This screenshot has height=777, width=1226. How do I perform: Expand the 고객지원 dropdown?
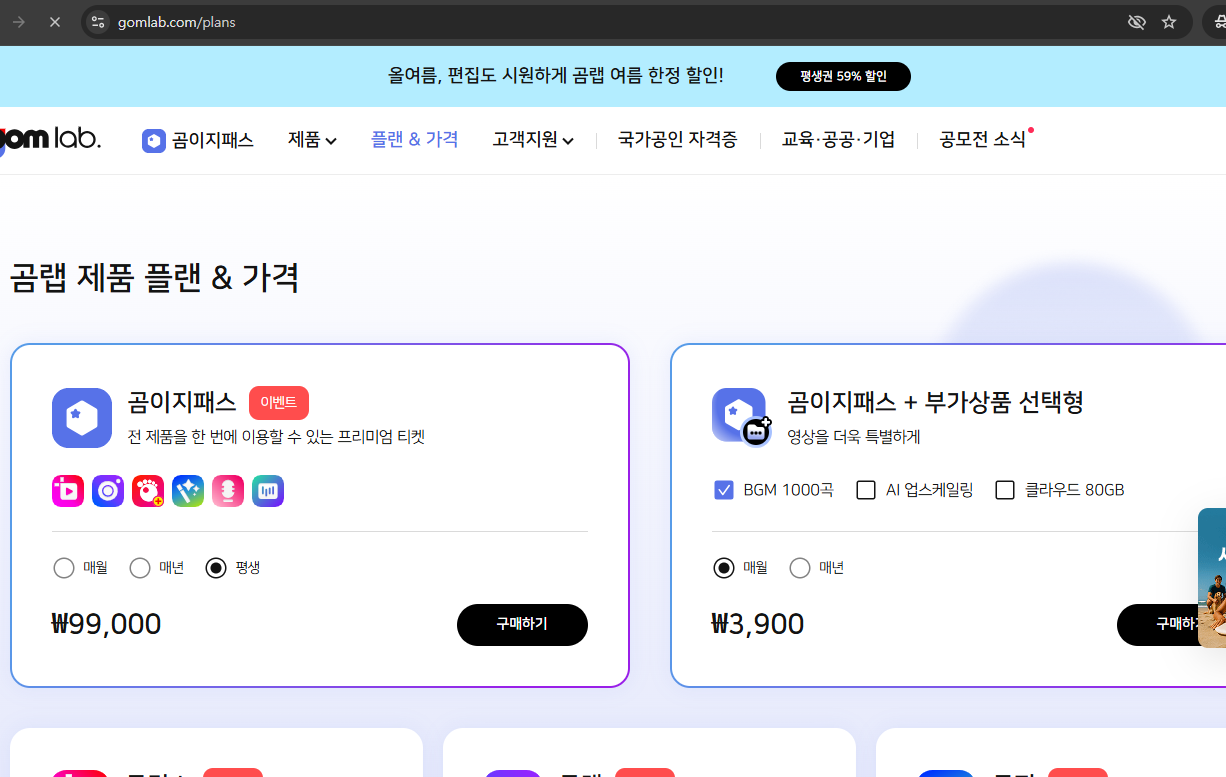coord(533,140)
